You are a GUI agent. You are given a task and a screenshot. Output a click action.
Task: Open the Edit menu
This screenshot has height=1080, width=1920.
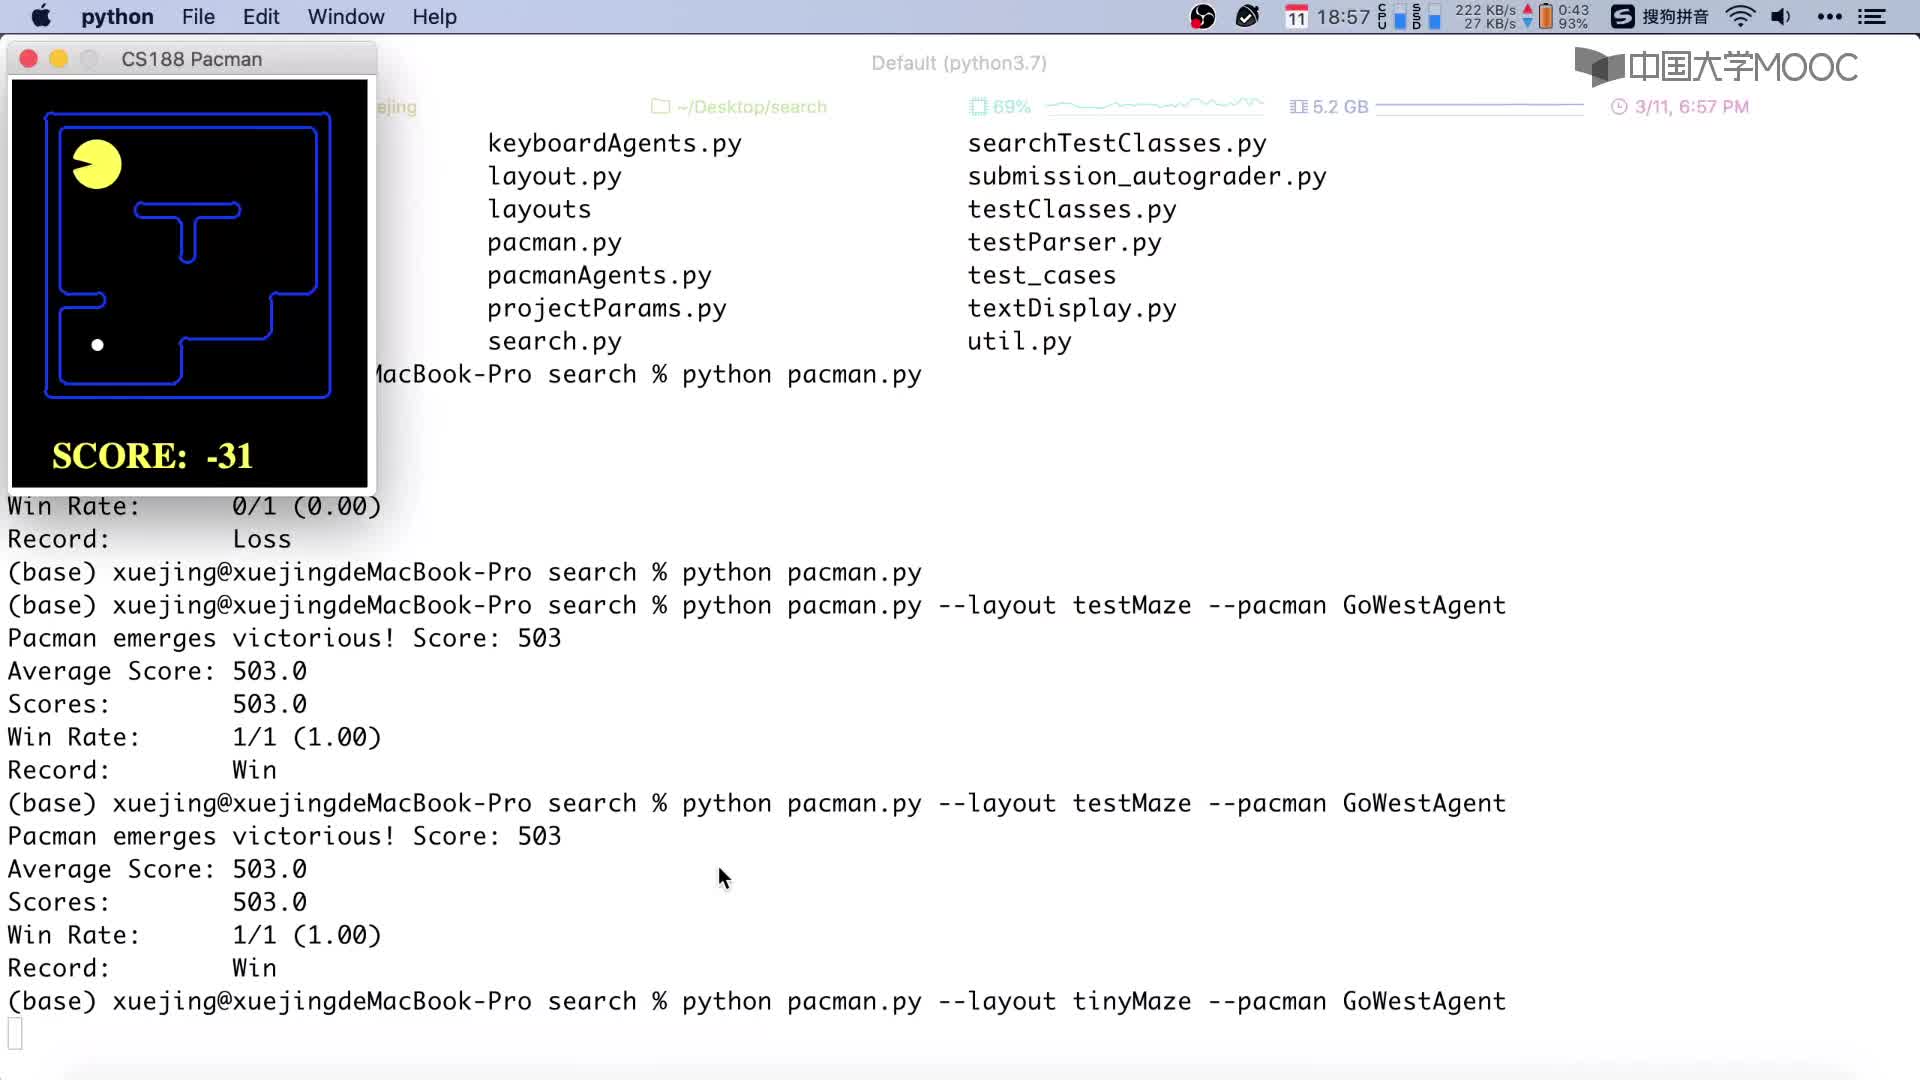[261, 17]
